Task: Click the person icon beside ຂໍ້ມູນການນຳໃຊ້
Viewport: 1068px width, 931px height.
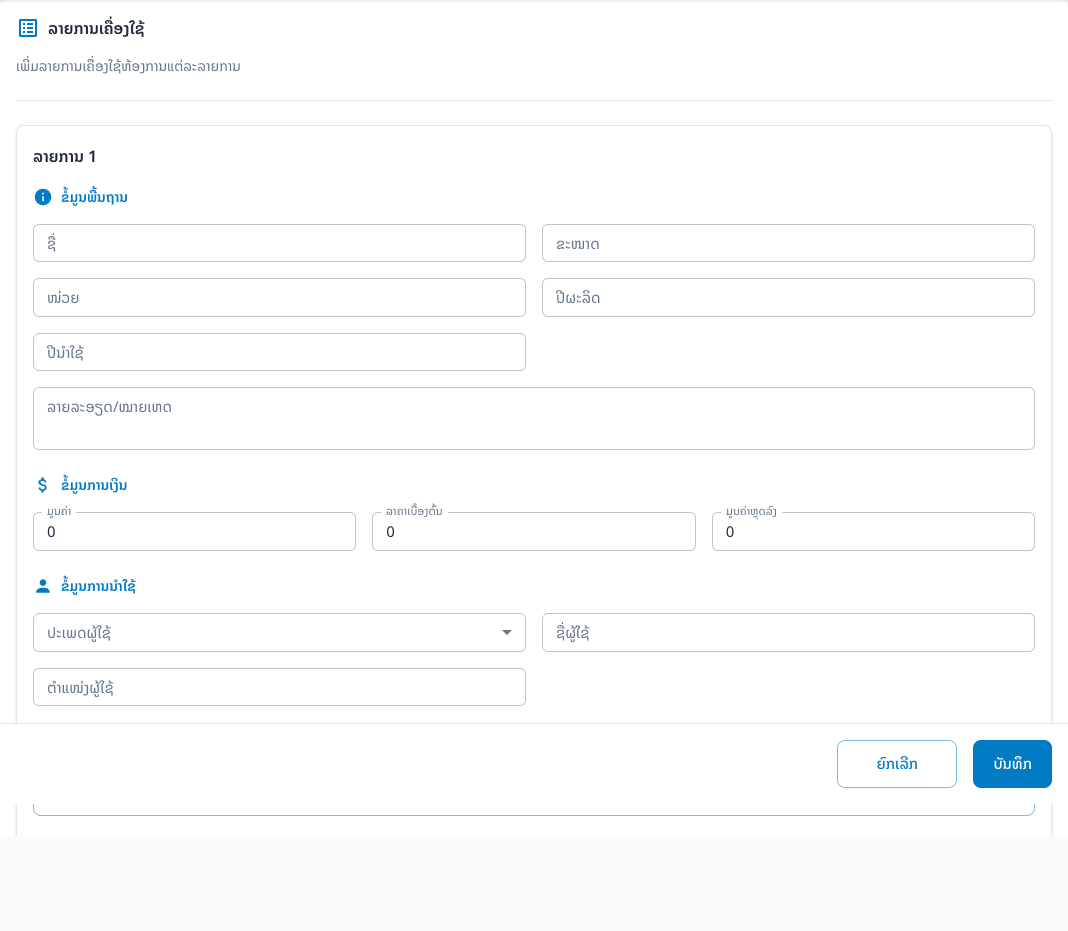Action: [43, 586]
